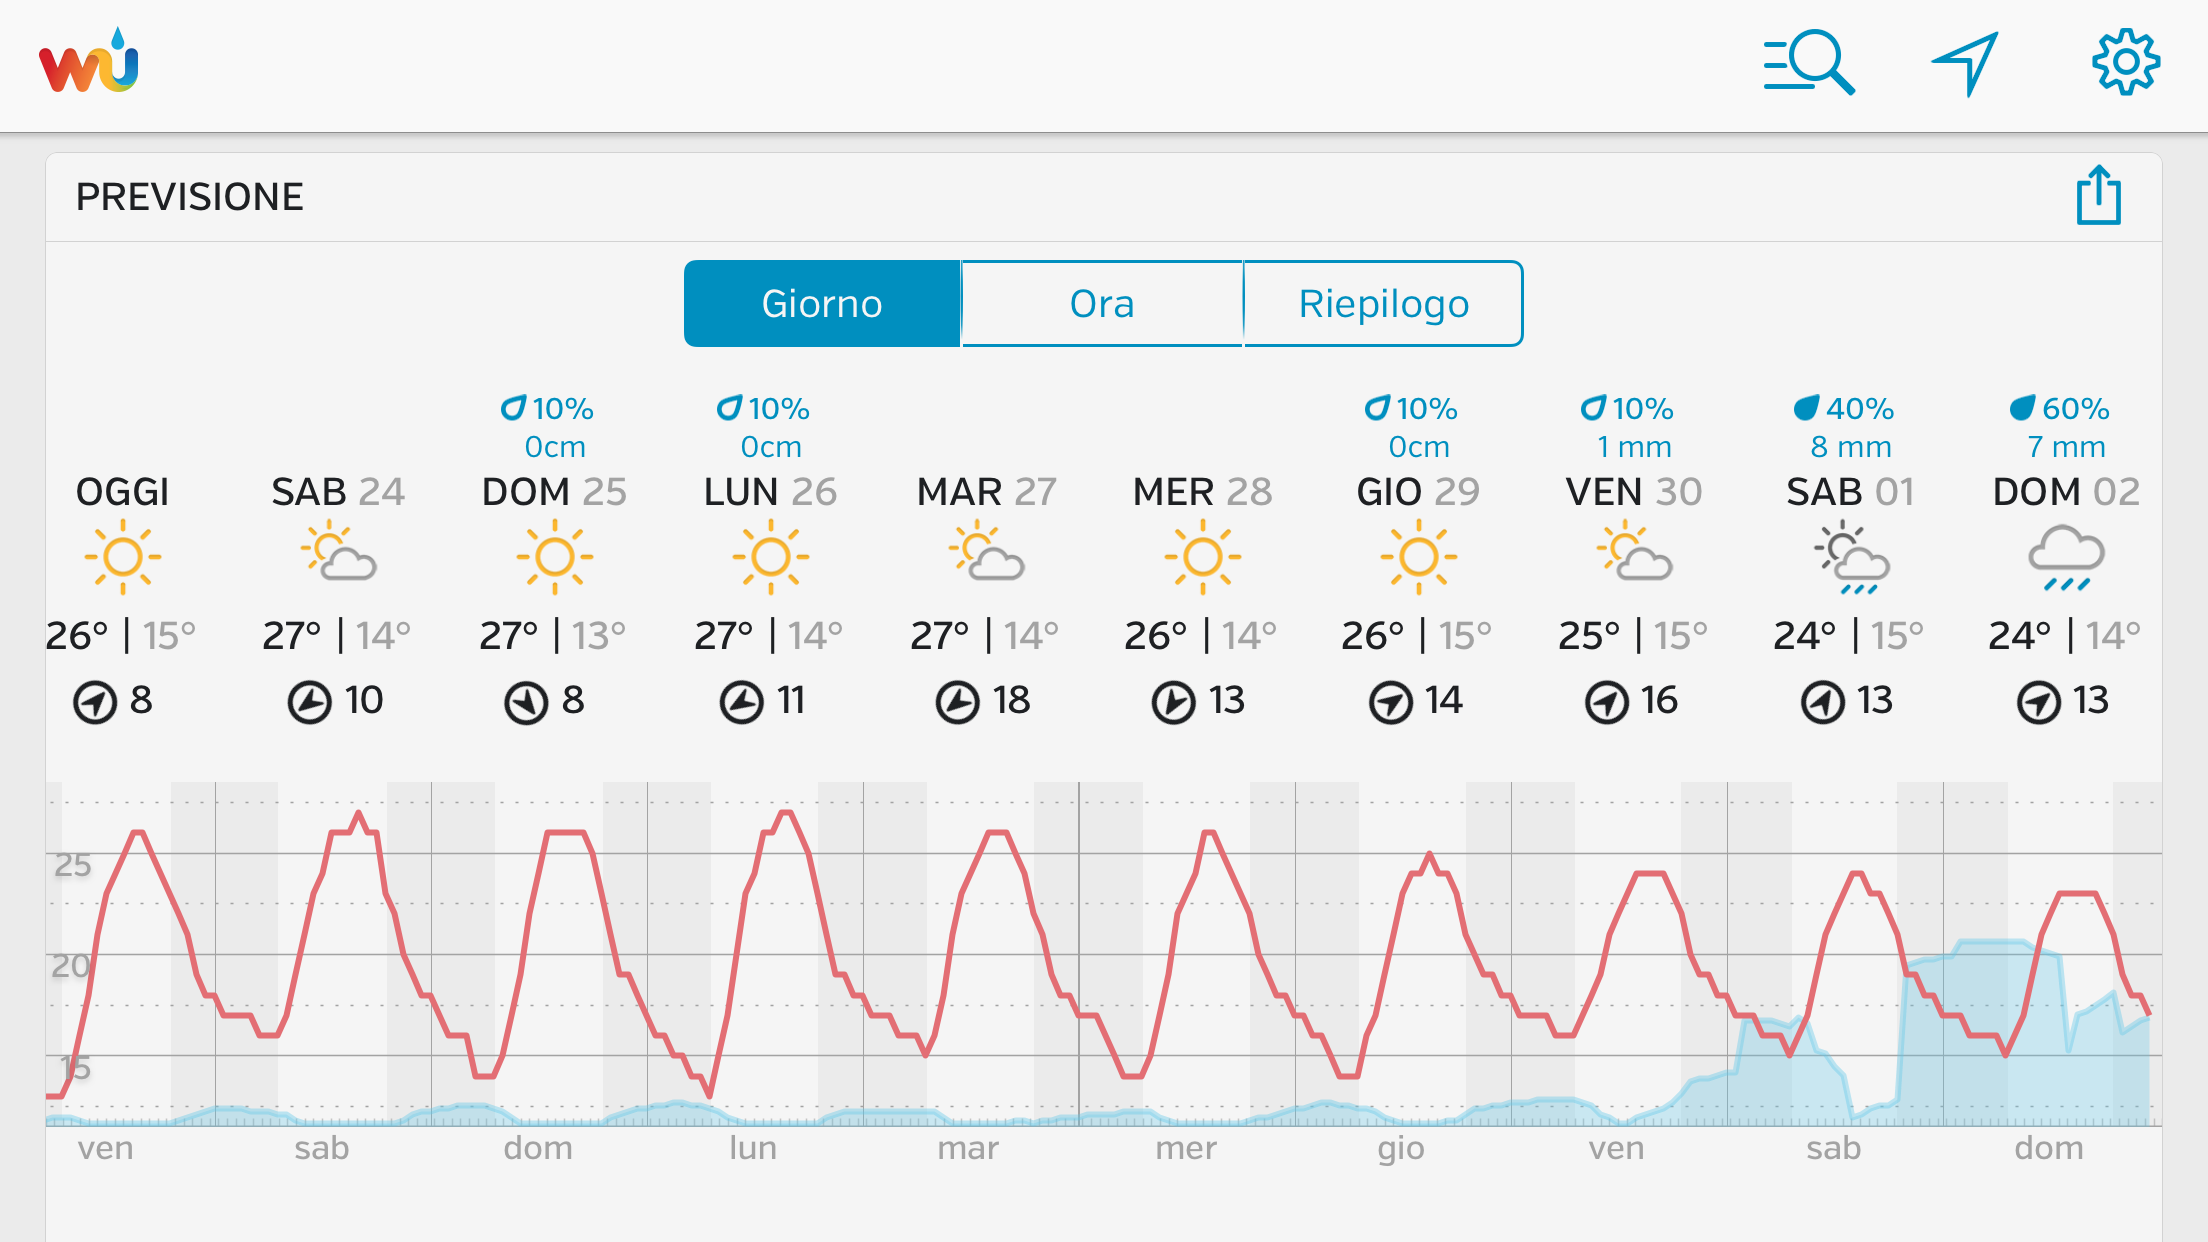Tap the showers icon for SAB 01
This screenshot has width=2208, height=1242.
coord(1850,558)
